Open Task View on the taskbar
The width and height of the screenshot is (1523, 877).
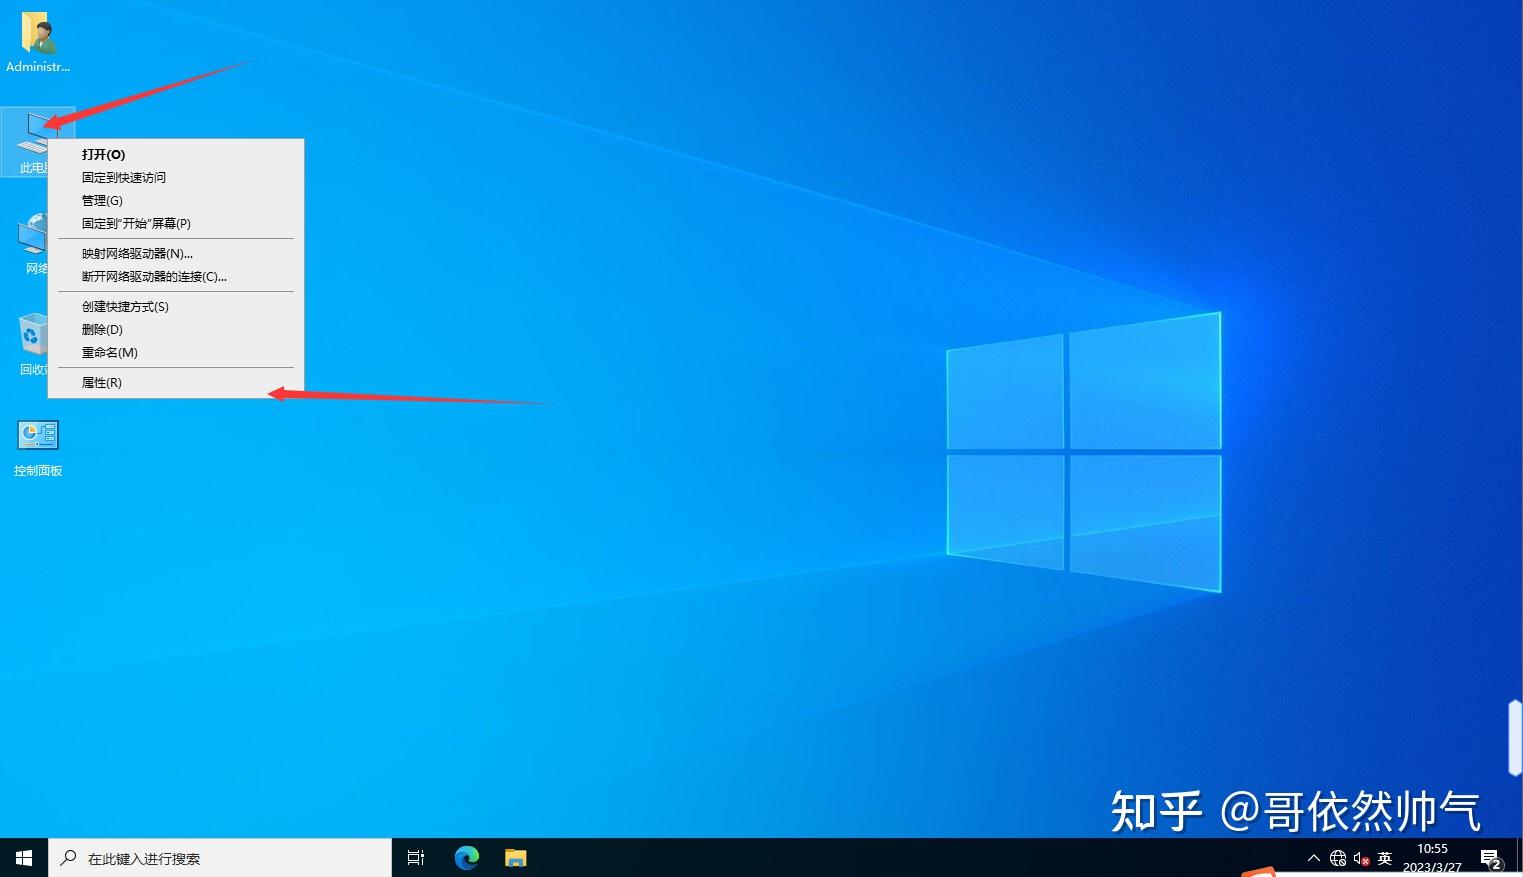point(416,858)
